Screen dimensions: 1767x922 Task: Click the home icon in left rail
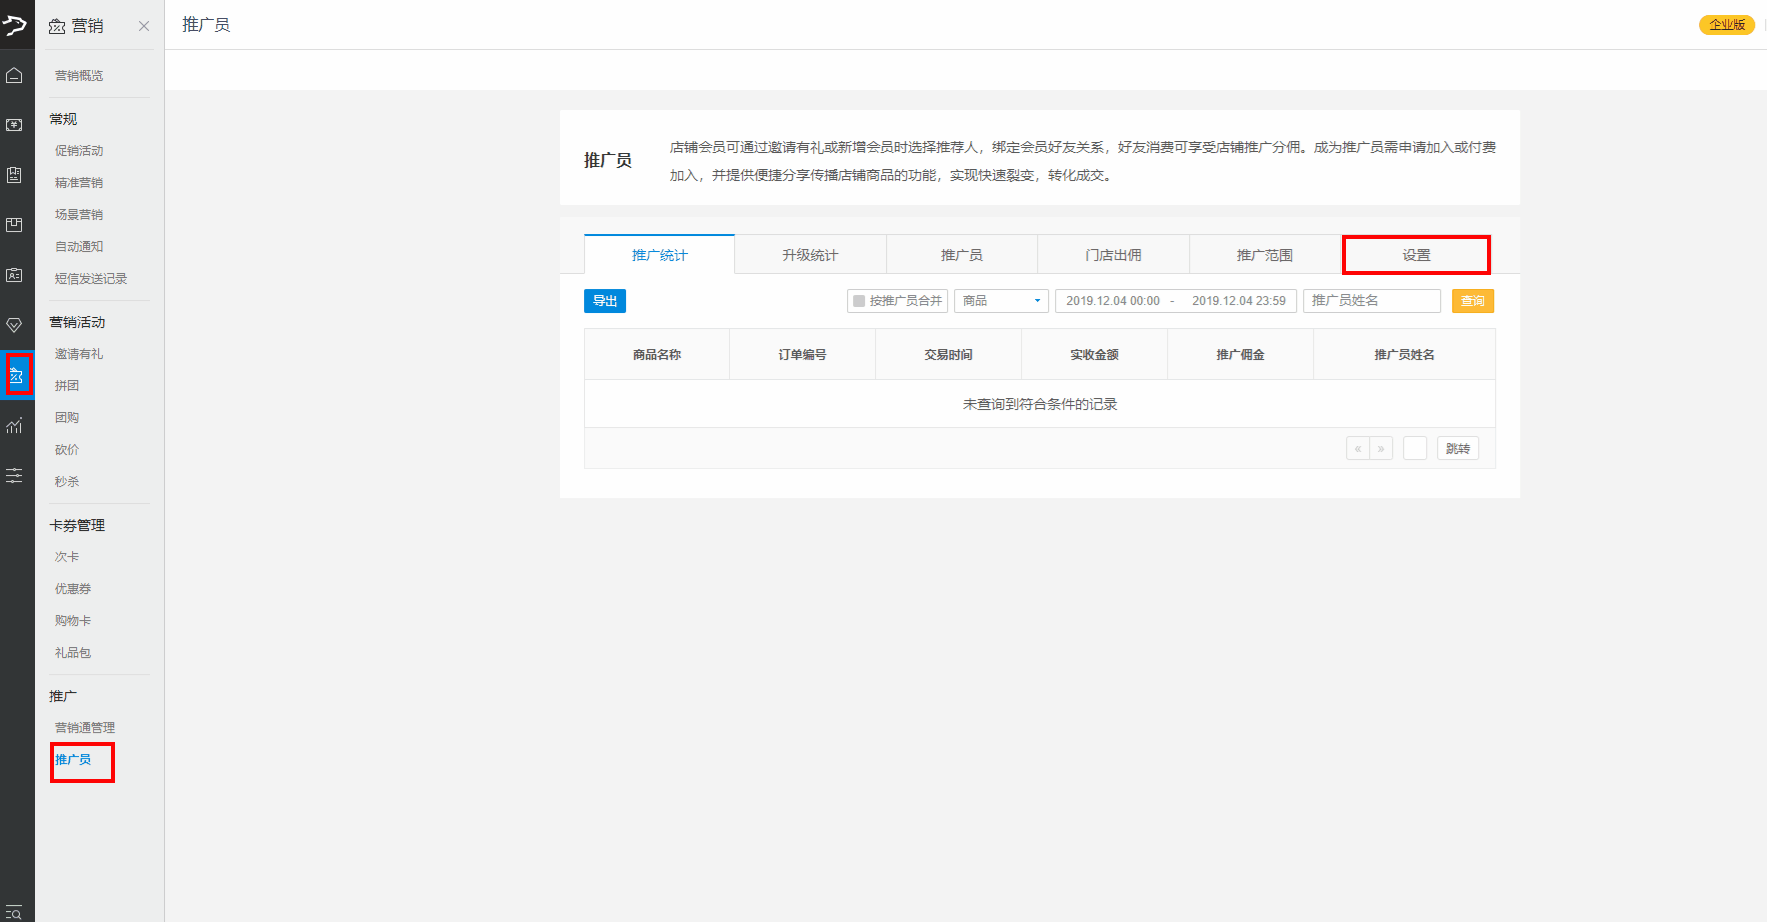coord(15,76)
